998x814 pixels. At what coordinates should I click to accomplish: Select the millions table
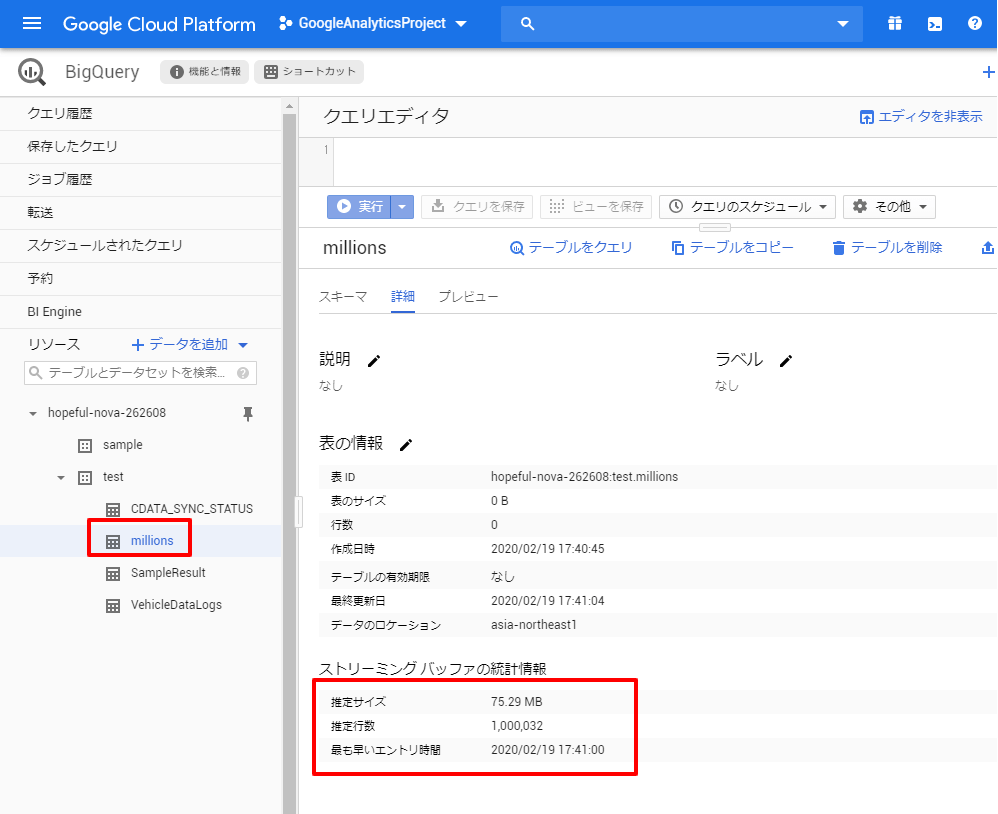coord(152,541)
